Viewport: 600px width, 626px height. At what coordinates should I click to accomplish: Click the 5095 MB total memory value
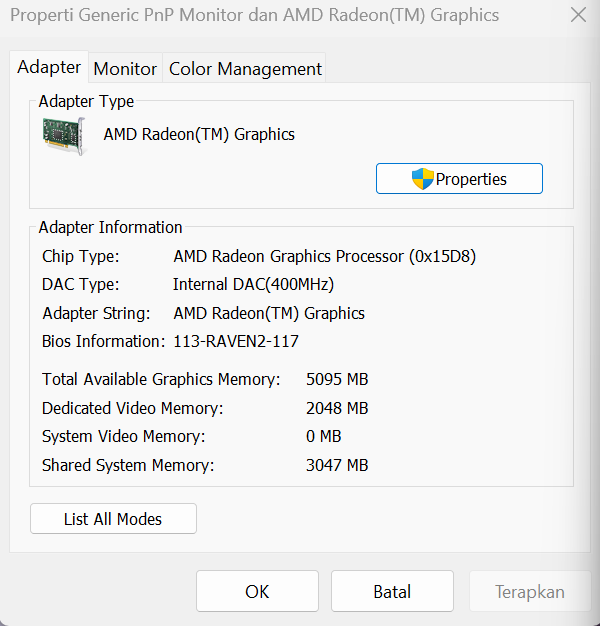tap(337, 379)
